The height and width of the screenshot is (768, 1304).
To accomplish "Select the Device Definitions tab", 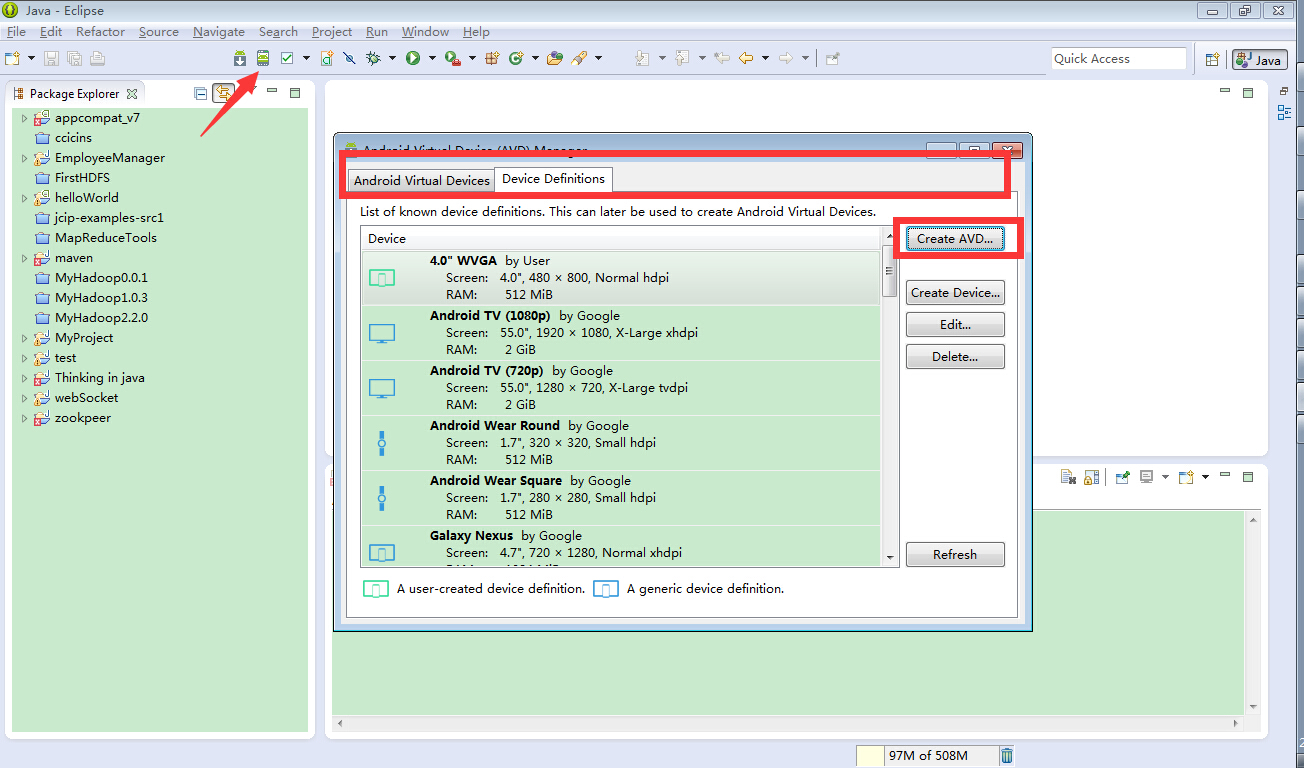I will [553, 179].
